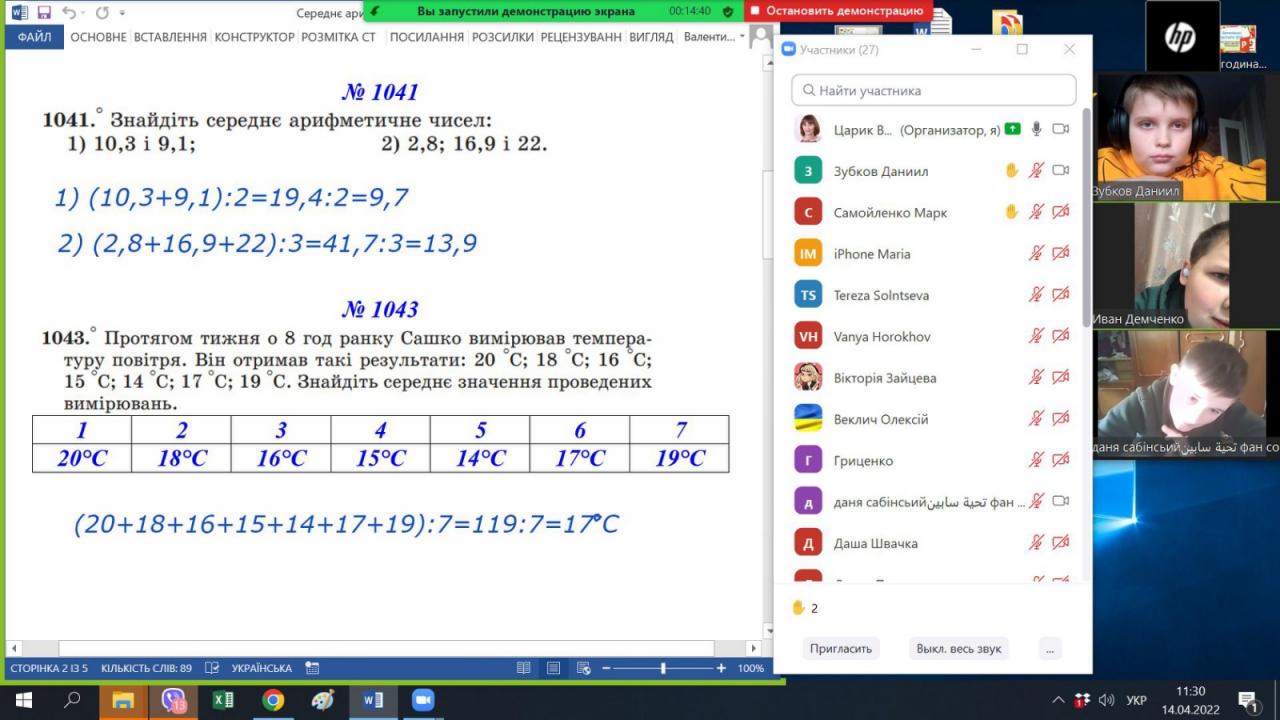Click the Zoom app taskbar icon
Image resolution: width=1280 pixels, height=720 pixels.
coord(423,700)
